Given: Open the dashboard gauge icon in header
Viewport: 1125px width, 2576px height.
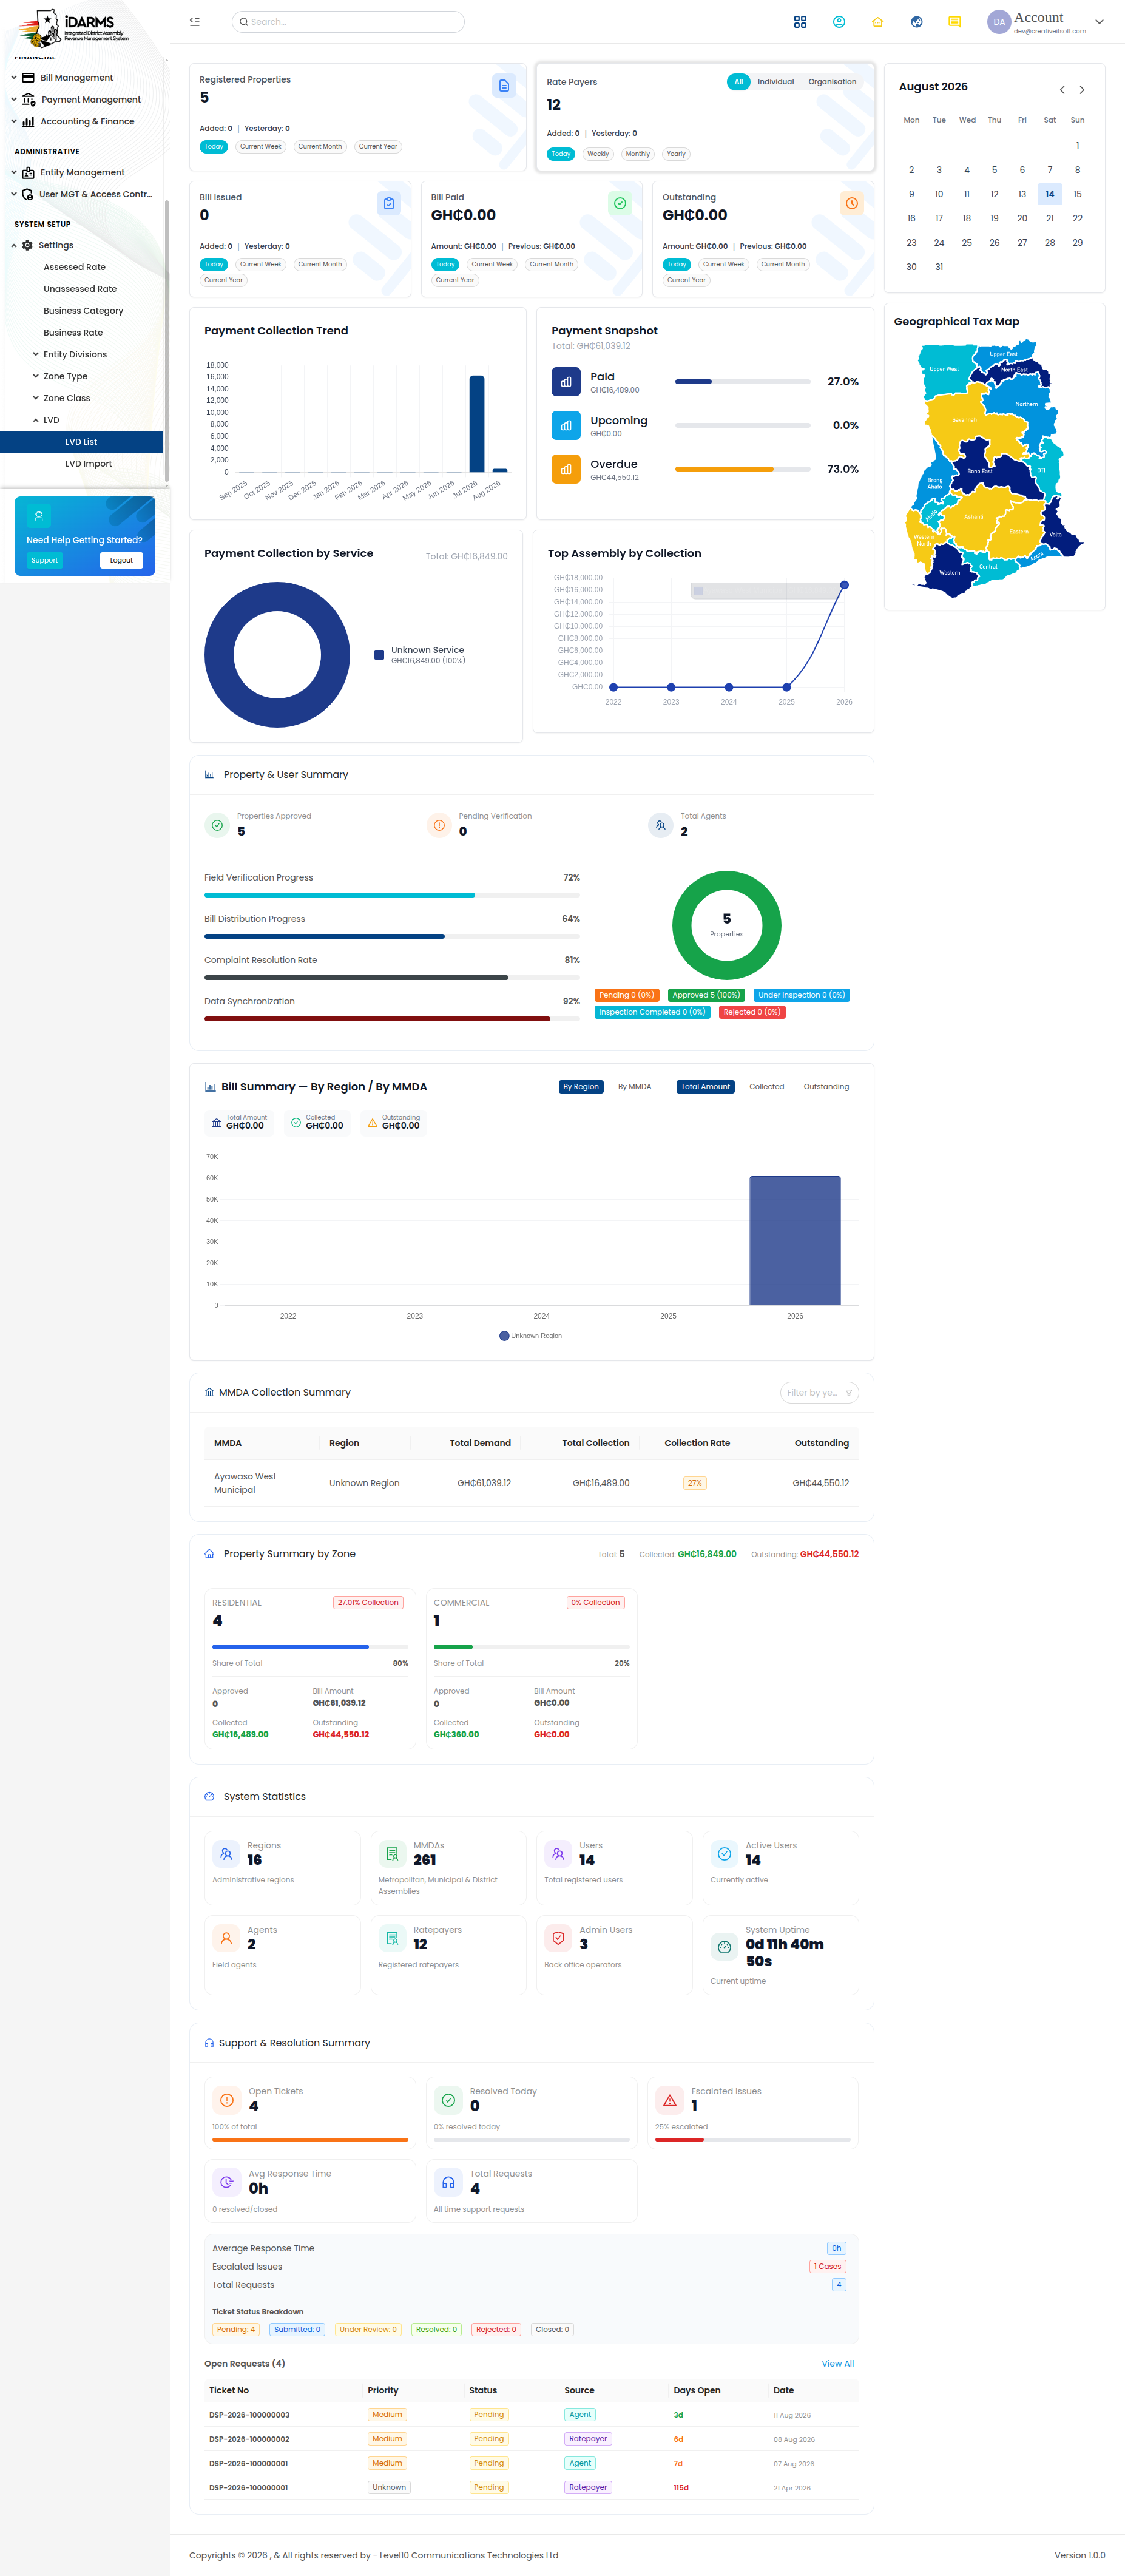Looking at the screenshot, I should [917, 22].
